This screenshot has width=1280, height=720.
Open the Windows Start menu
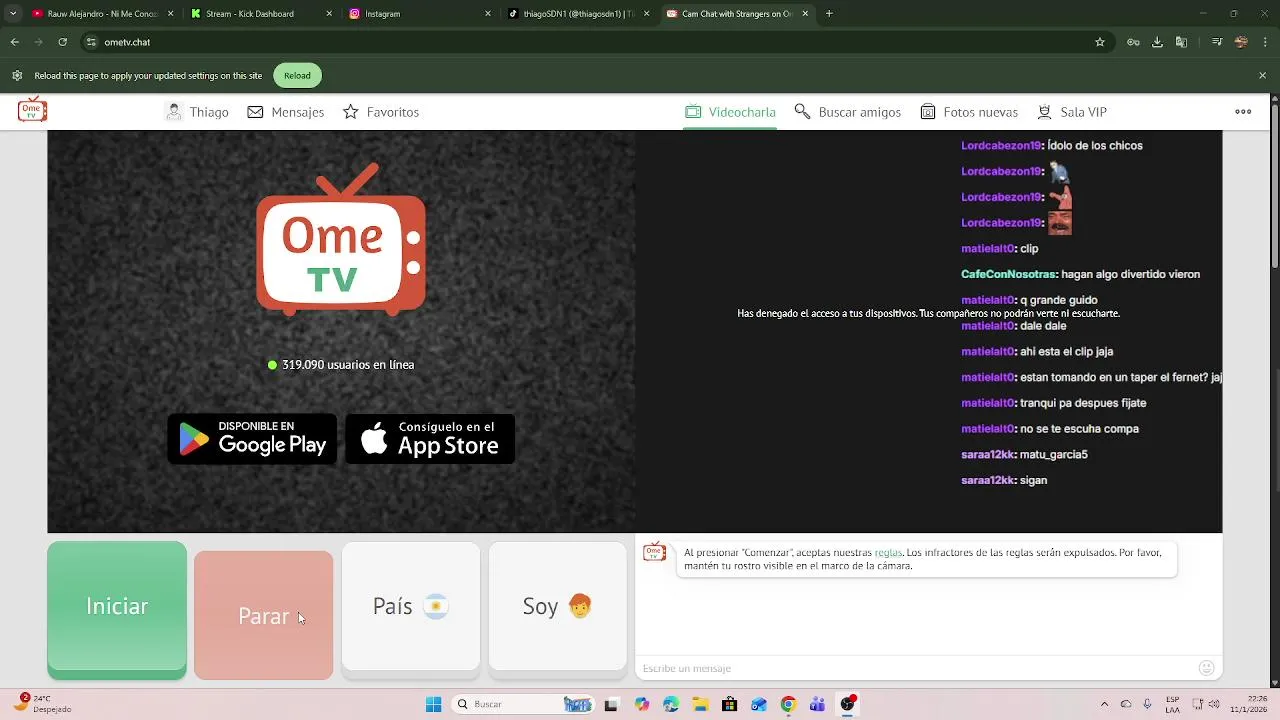coord(433,704)
